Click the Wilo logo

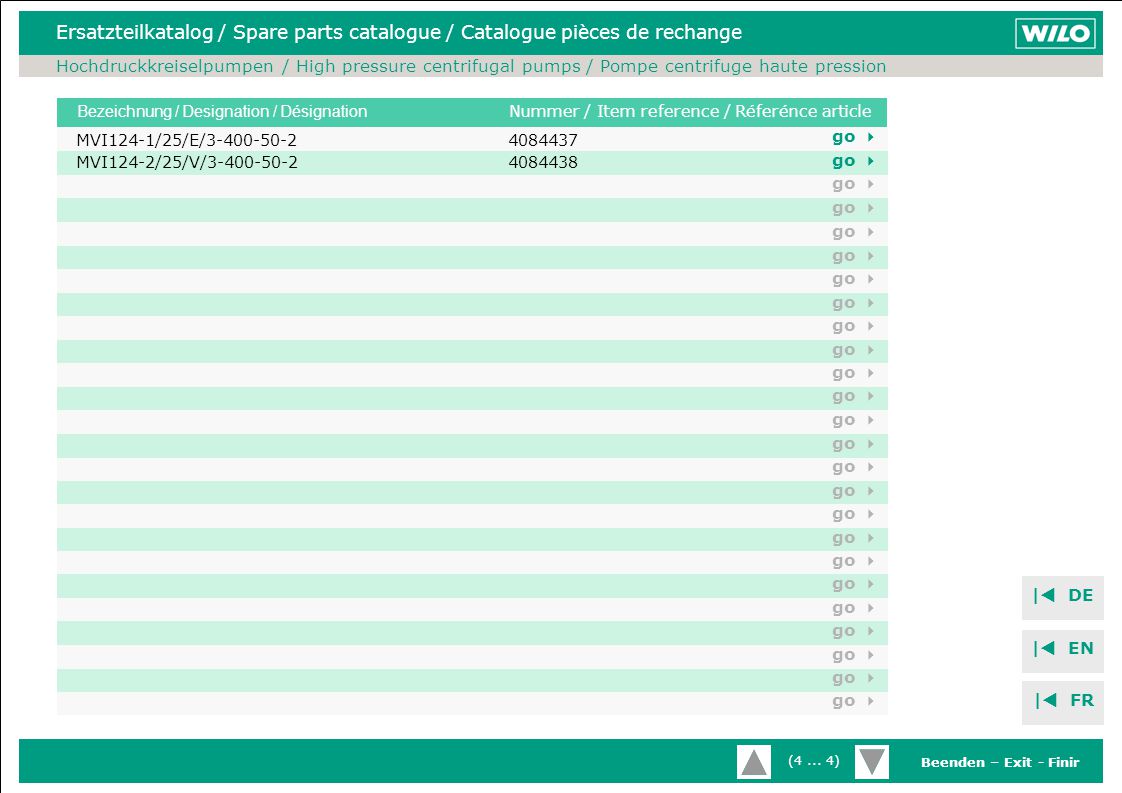click(x=1055, y=33)
